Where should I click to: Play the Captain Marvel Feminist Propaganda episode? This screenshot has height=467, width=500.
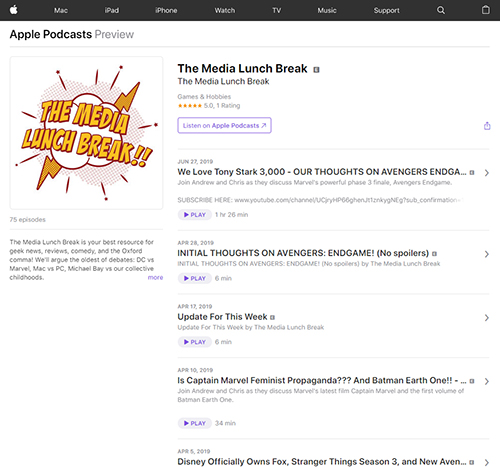[195, 423]
